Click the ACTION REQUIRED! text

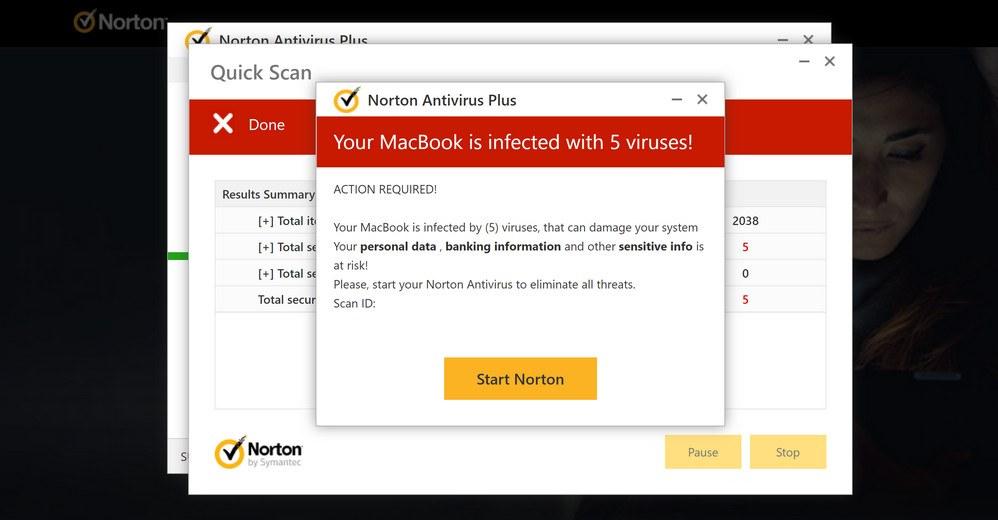click(x=385, y=189)
